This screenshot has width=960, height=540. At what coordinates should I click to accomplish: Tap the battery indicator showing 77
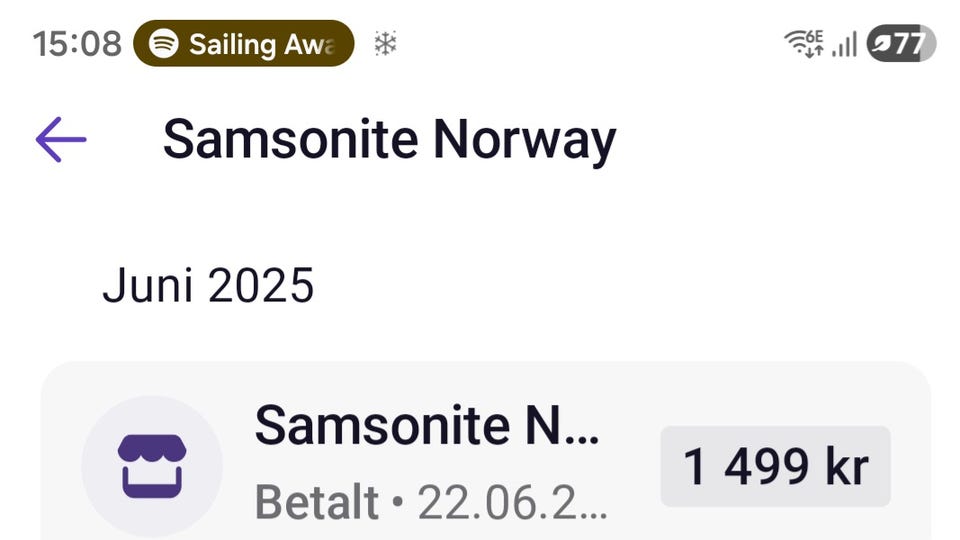[901, 44]
